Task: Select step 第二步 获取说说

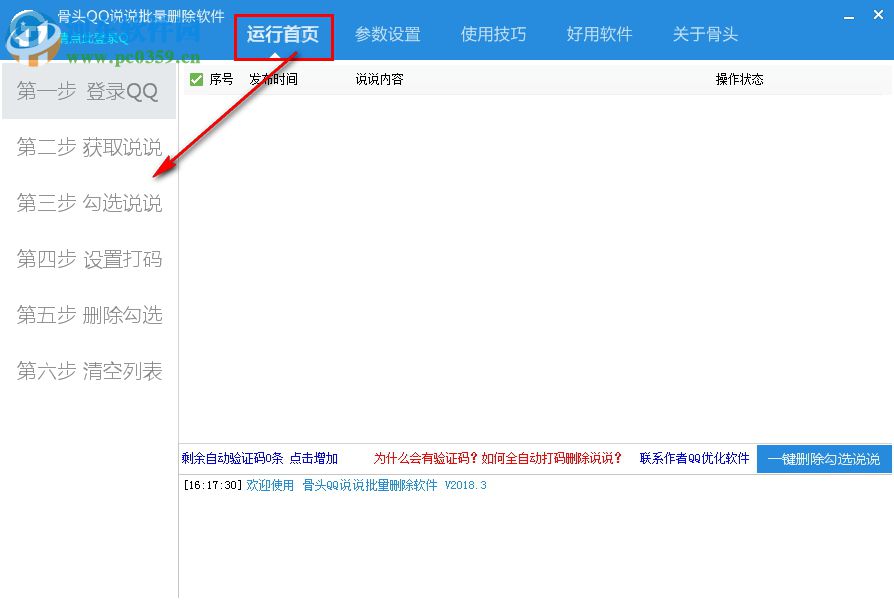Action: 89,147
